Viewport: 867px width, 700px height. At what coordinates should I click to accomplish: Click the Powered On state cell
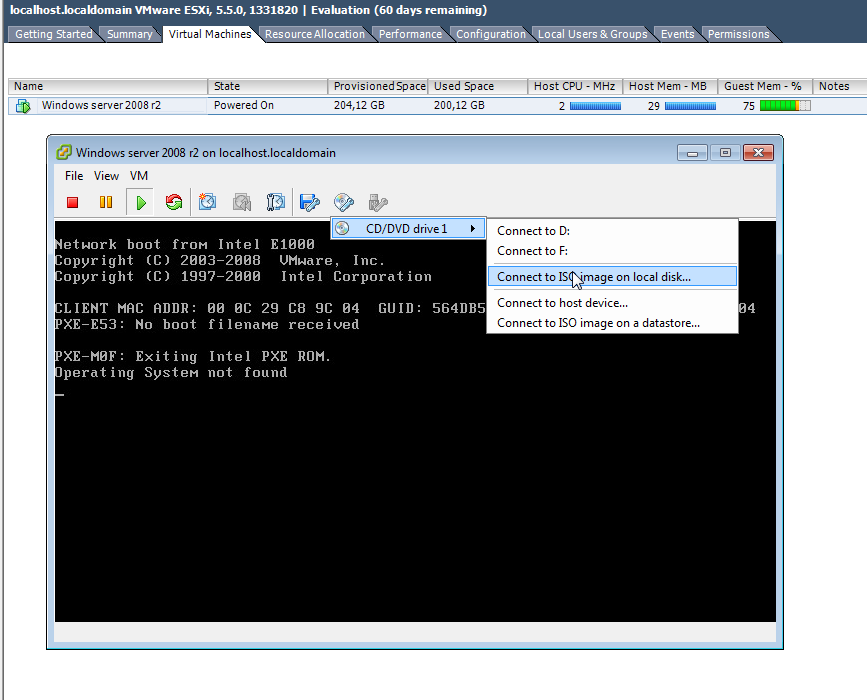(244, 105)
